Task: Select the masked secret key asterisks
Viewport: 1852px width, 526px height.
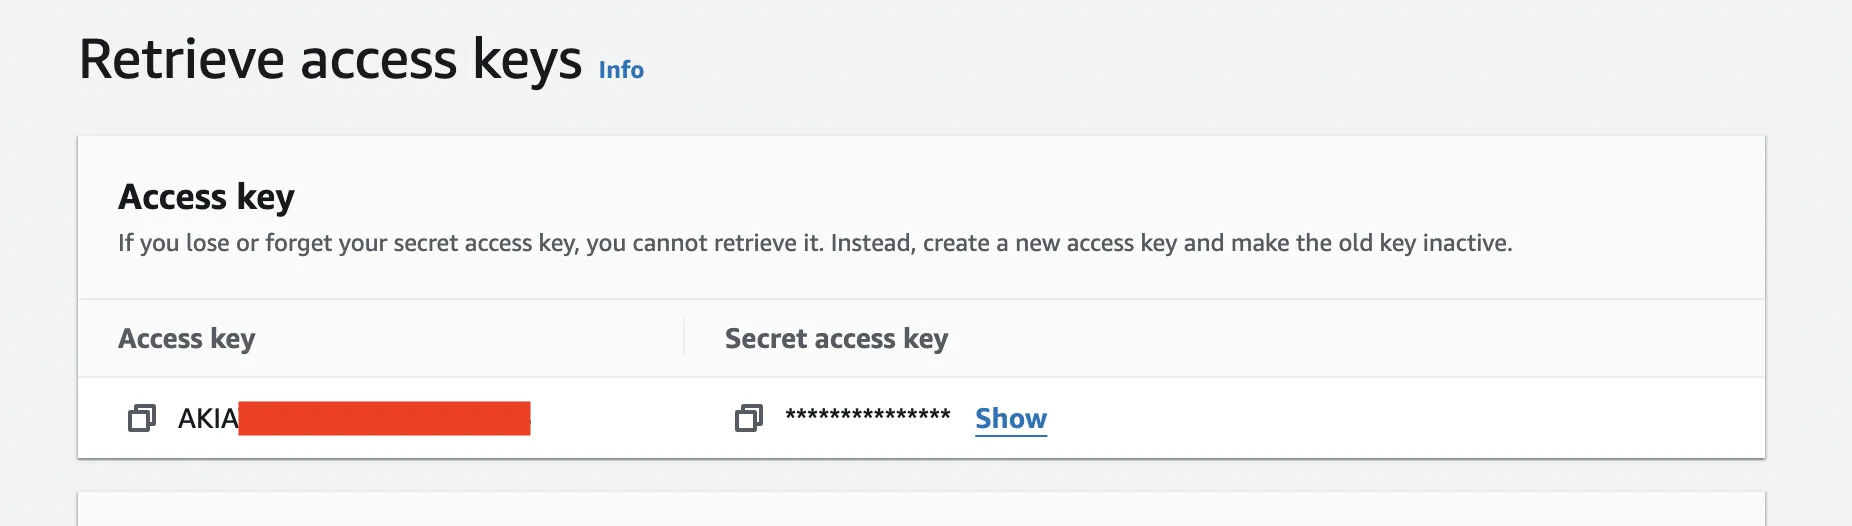Action: tap(867, 416)
